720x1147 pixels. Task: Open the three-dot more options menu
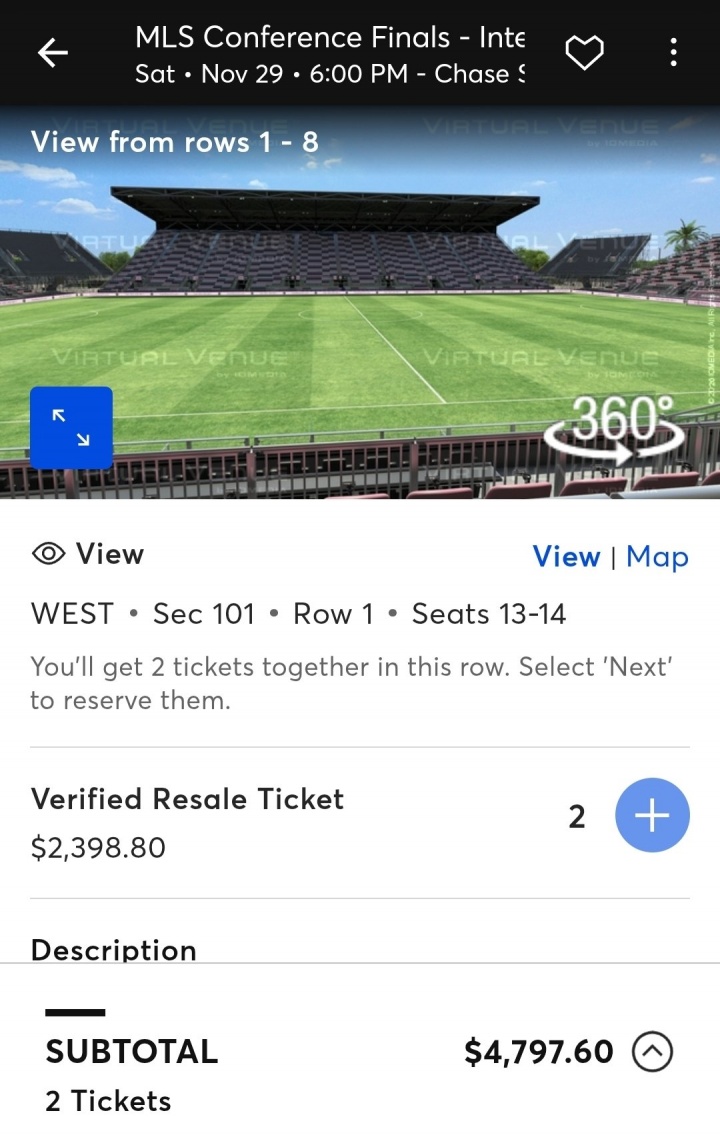click(674, 53)
